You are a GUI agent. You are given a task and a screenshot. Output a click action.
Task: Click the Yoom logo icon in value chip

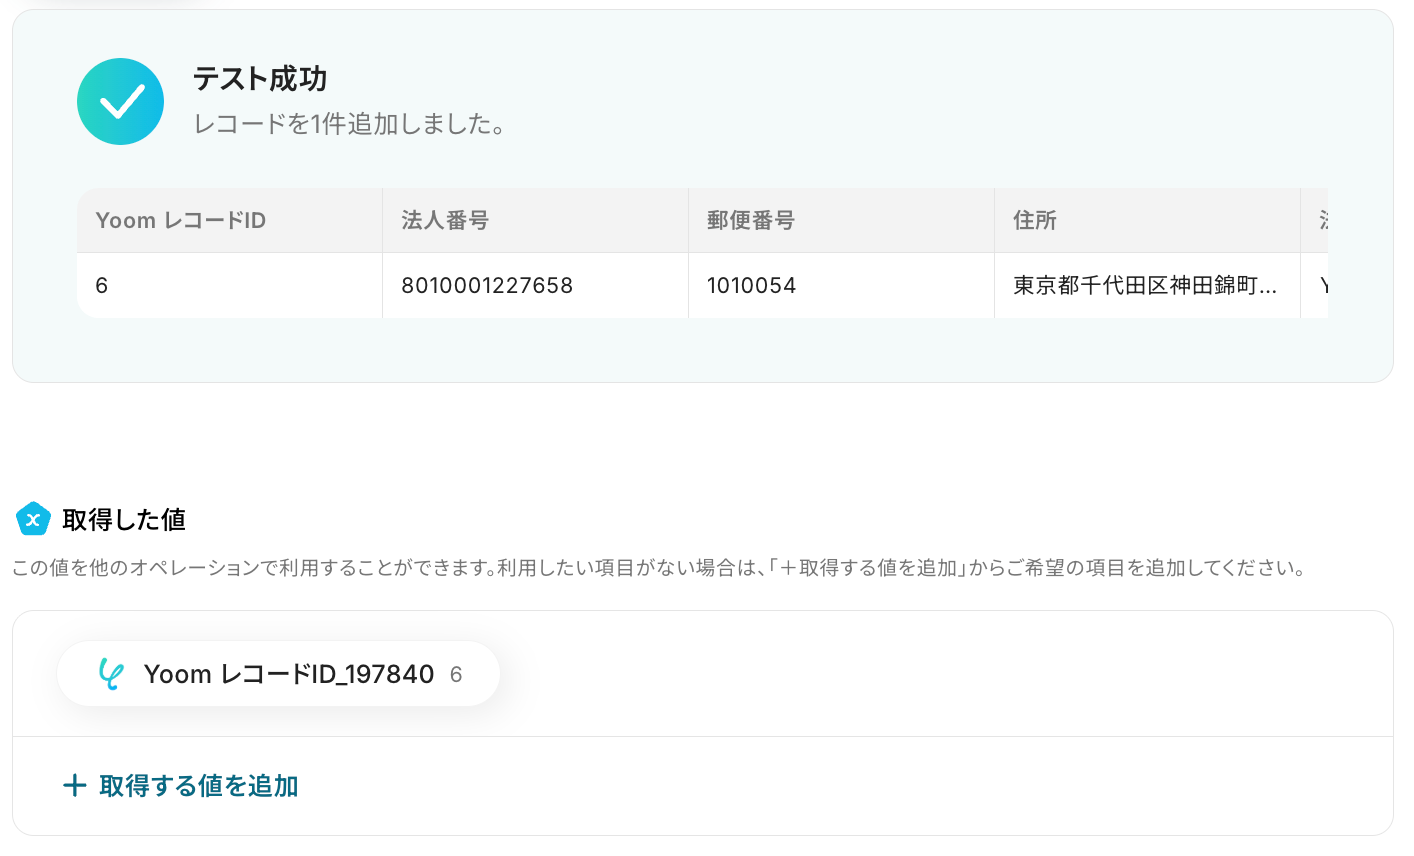pyautogui.click(x=110, y=674)
